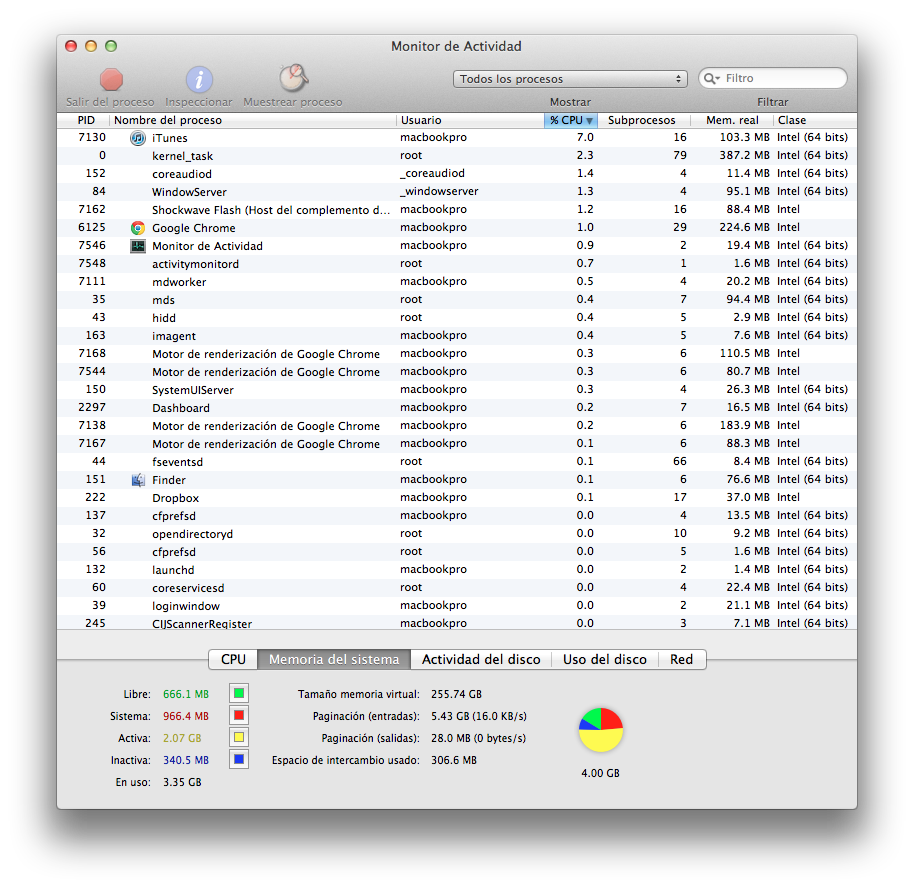Screen dimensions: 914x888
Task: Select the cfprefsd process with PID 56
Action: pyautogui.click(x=457, y=552)
